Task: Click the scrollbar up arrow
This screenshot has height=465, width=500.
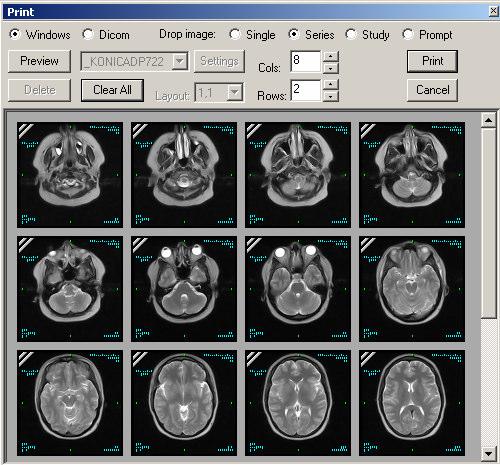Action: 488,120
